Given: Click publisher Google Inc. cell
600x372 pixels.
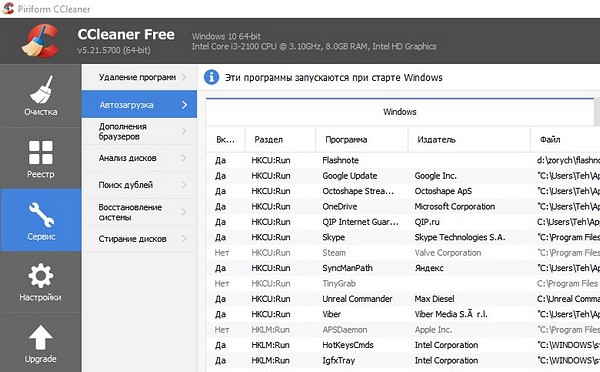Looking at the screenshot, I should [x=435, y=176].
